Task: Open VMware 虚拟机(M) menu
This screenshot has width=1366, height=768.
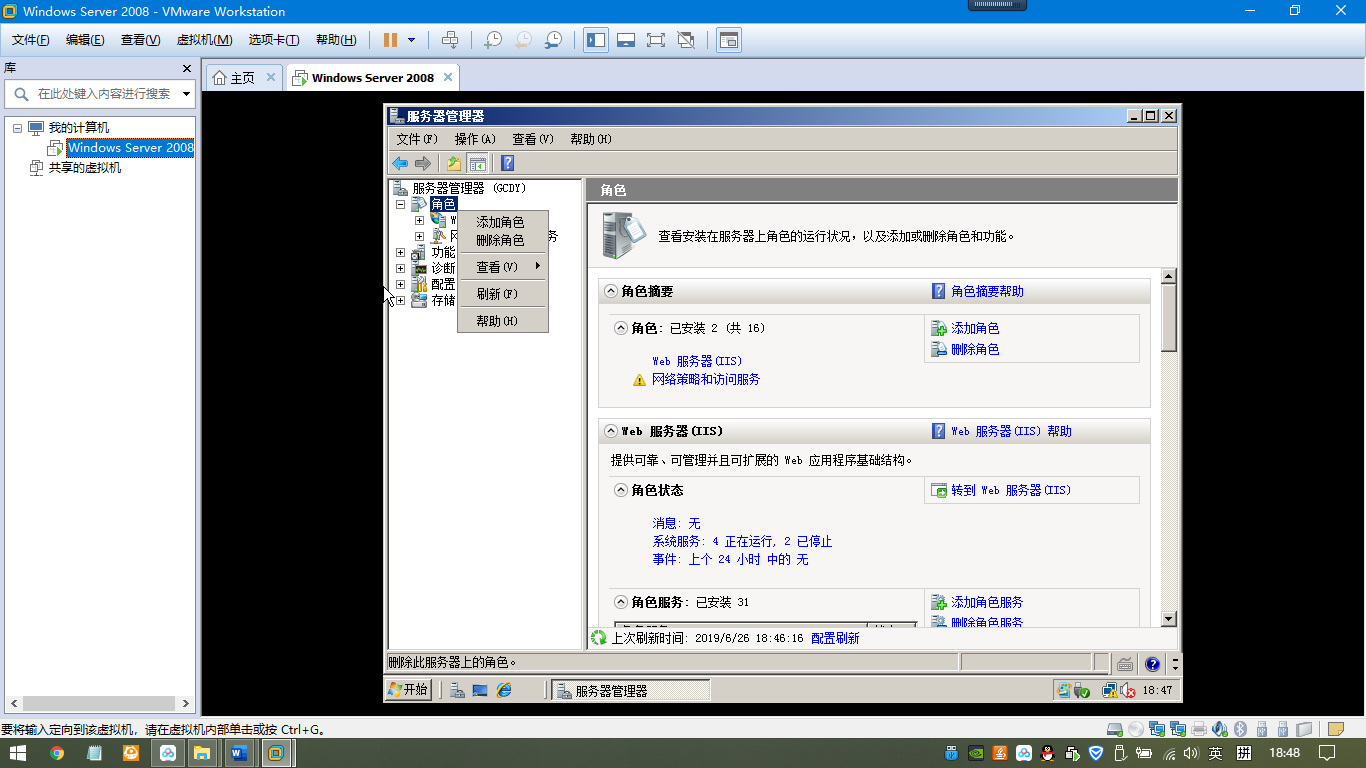Action: click(204, 40)
